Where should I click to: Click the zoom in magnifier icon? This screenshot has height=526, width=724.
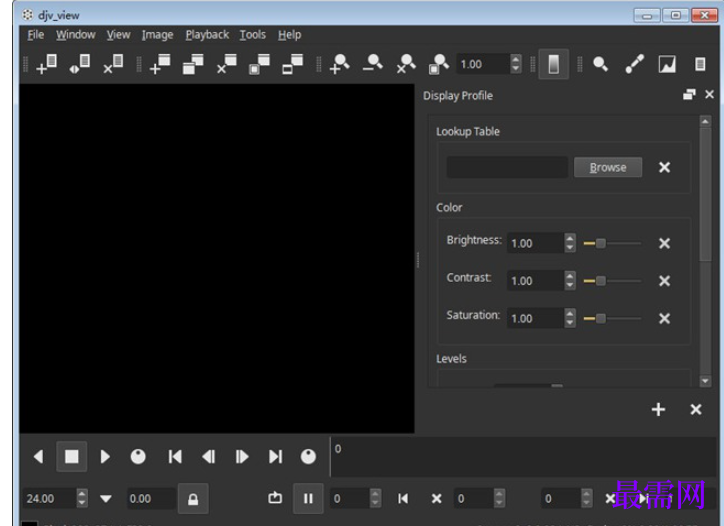[339, 64]
